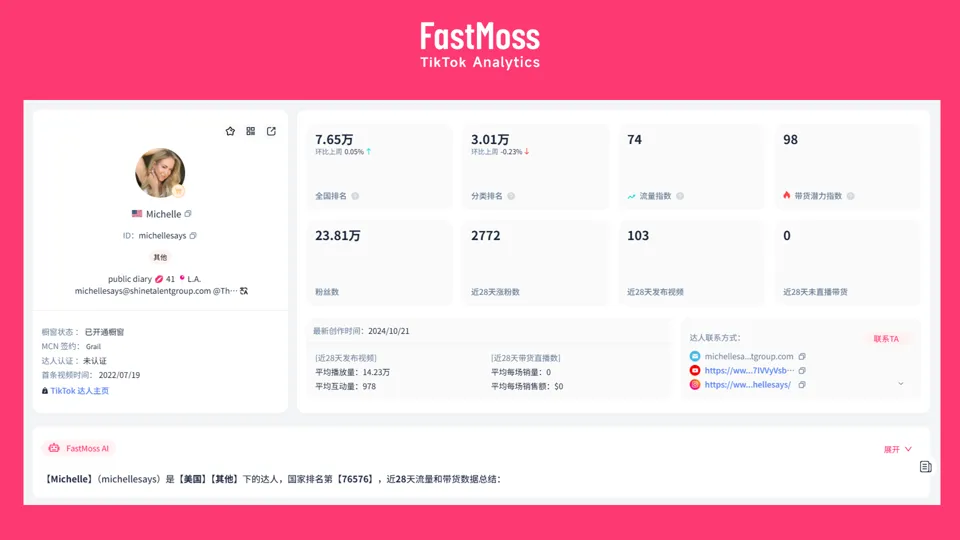Image resolution: width=960 pixels, height=540 pixels.
Task: Click the email michellesays@shinetalentgroup.com in bio
Action: (143, 291)
